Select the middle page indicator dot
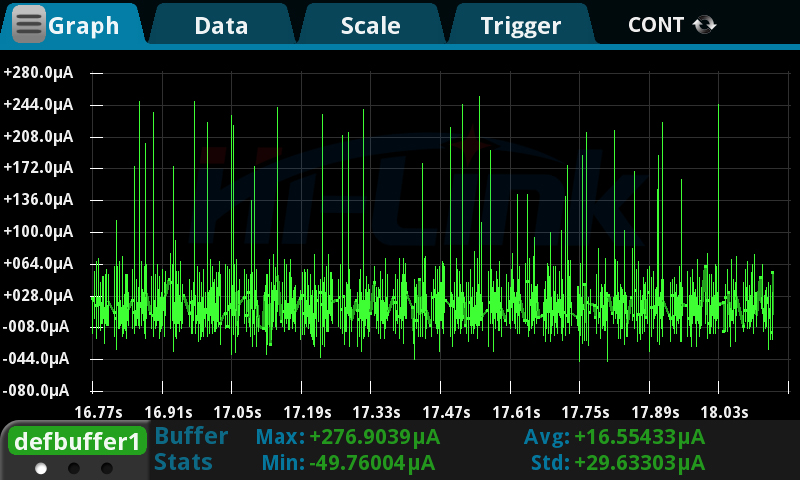The height and width of the screenshot is (480, 800). click(x=74, y=468)
